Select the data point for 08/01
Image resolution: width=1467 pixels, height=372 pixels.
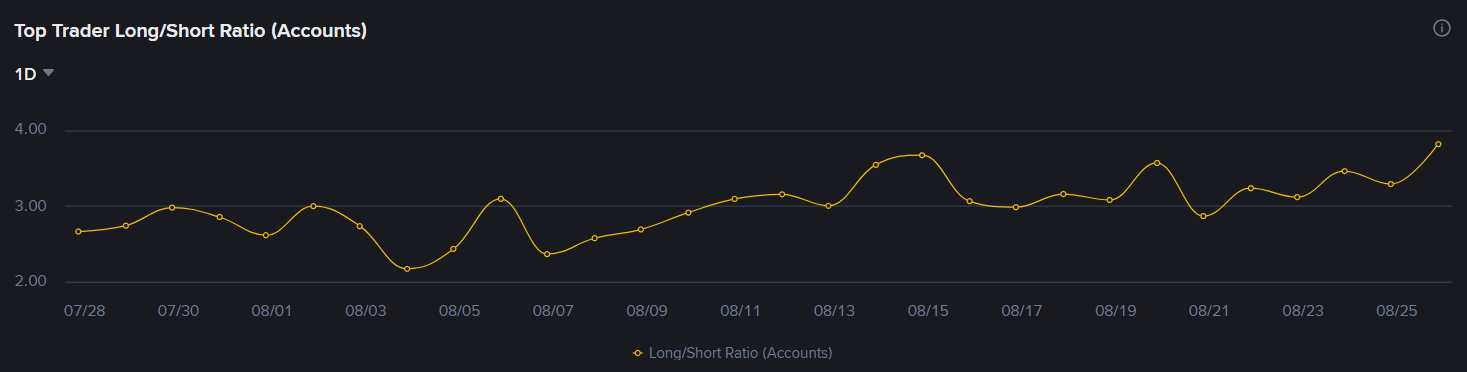coord(266,235)
